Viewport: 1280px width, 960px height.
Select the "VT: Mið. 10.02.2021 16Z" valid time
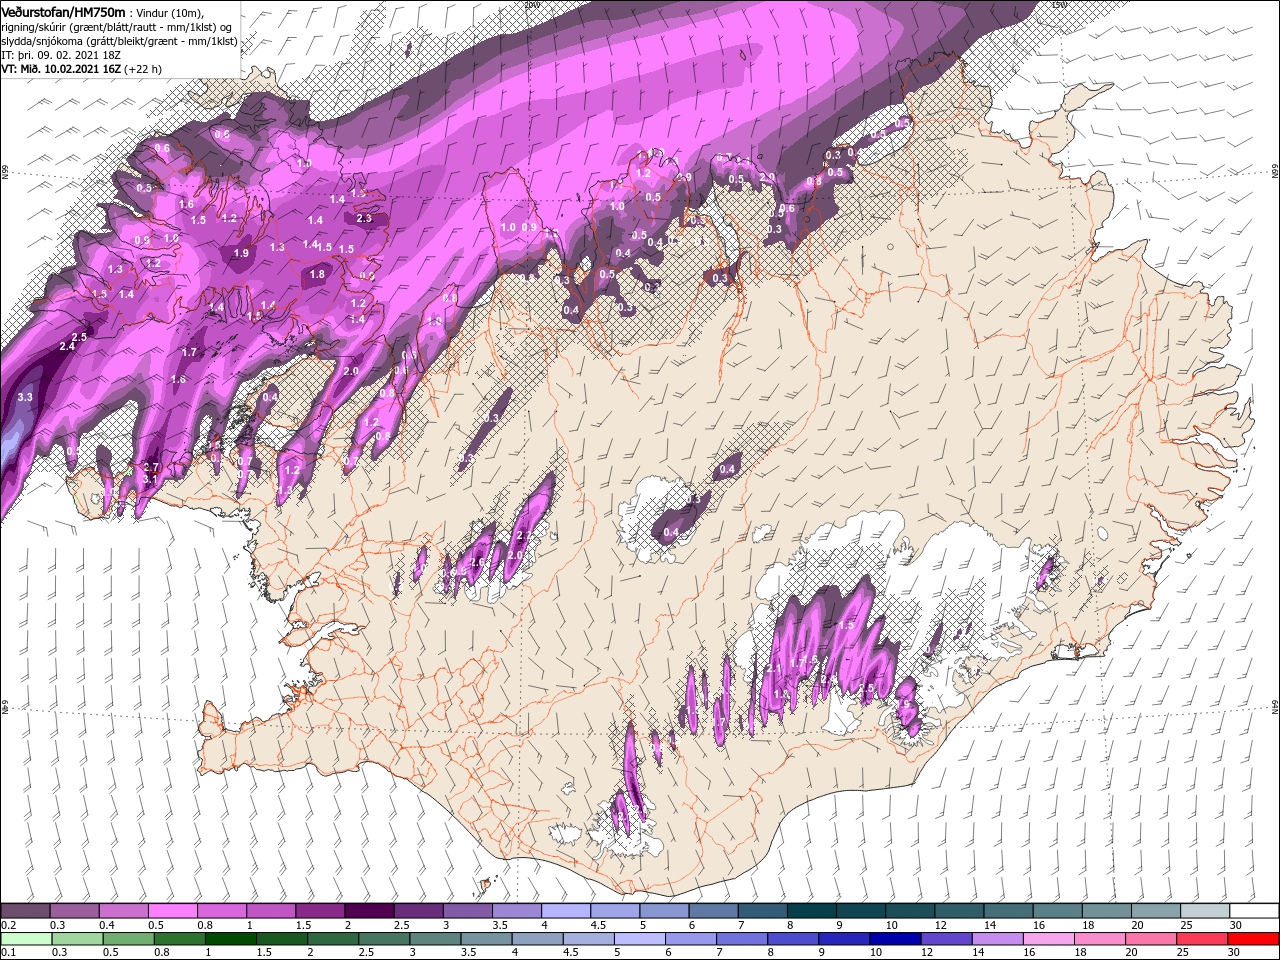click(x=61, y=69)
